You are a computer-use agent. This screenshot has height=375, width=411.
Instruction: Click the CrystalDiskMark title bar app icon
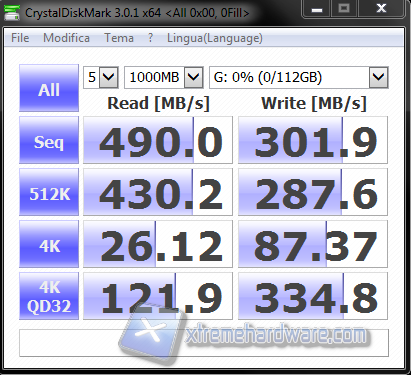pyautogui.click(x=11, y=12)
